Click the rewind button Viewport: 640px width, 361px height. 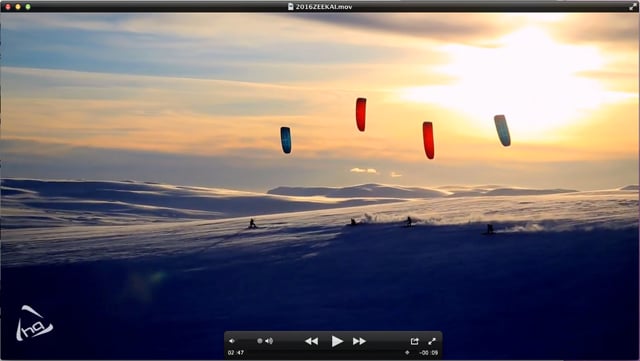tap(311, 341)
